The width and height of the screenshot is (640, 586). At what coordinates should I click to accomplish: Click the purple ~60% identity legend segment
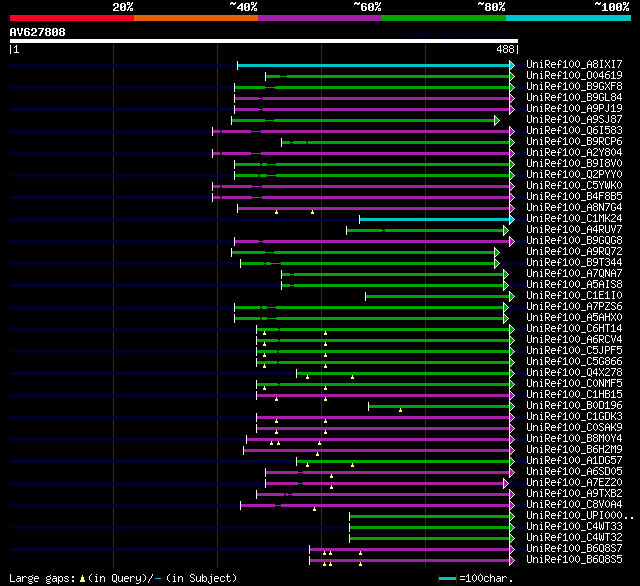320,18
